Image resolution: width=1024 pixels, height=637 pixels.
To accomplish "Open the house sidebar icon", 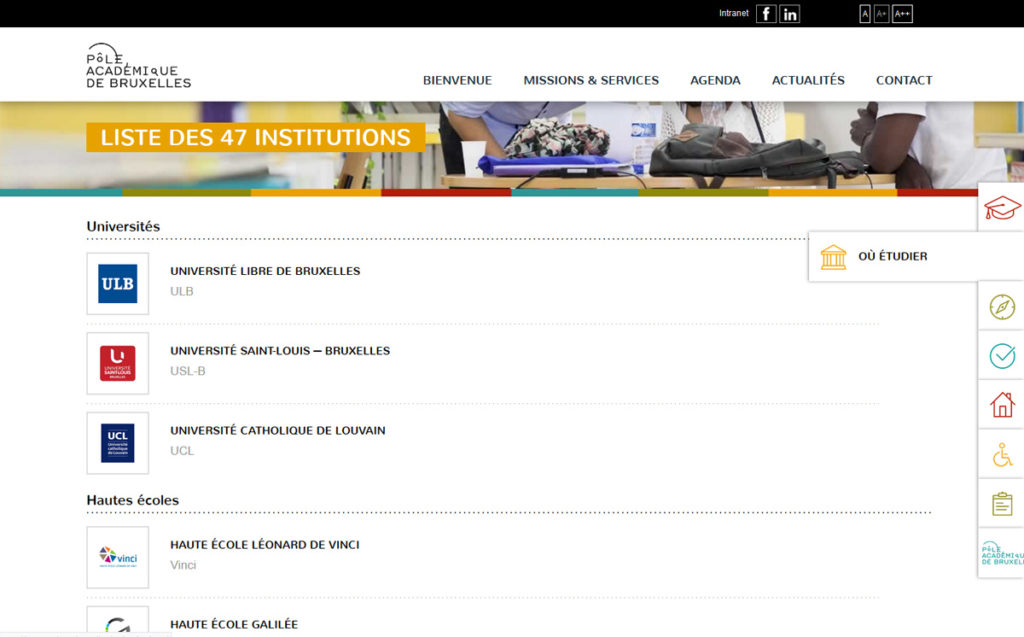I will coord(1002,405).
